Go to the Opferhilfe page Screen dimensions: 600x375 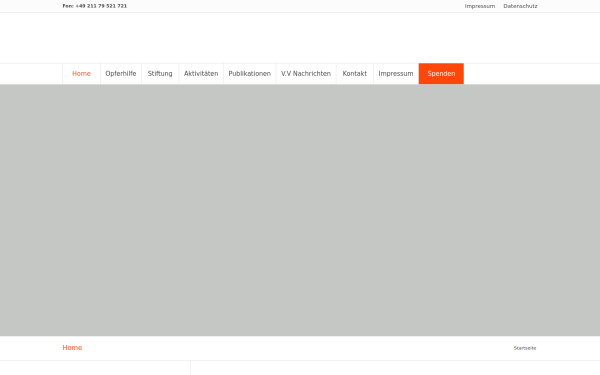click(121, 73)
